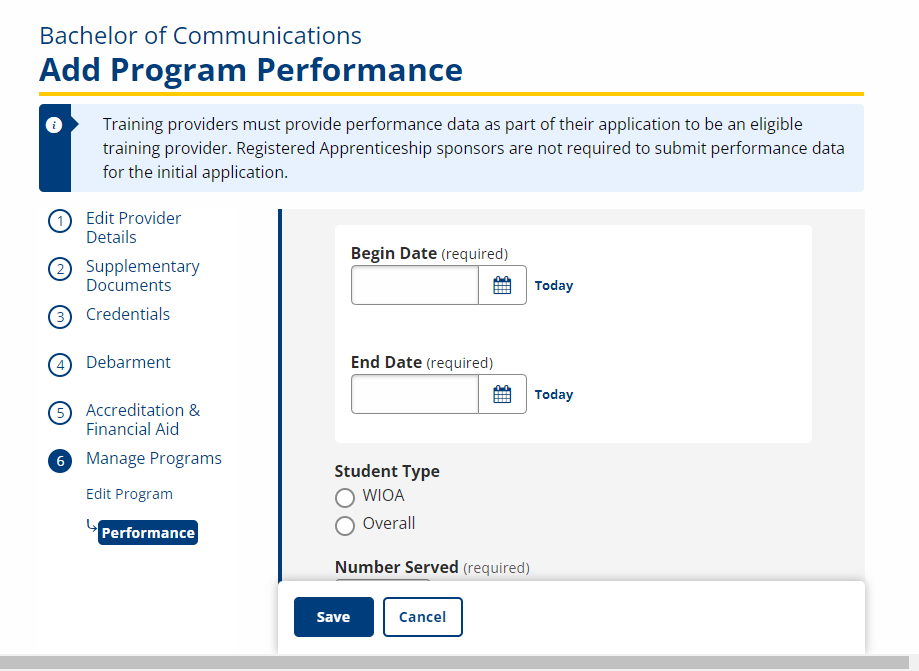Open the Begin Date calendar picker
The height and width of the screenshot is (671, 919).
(502, 286)
